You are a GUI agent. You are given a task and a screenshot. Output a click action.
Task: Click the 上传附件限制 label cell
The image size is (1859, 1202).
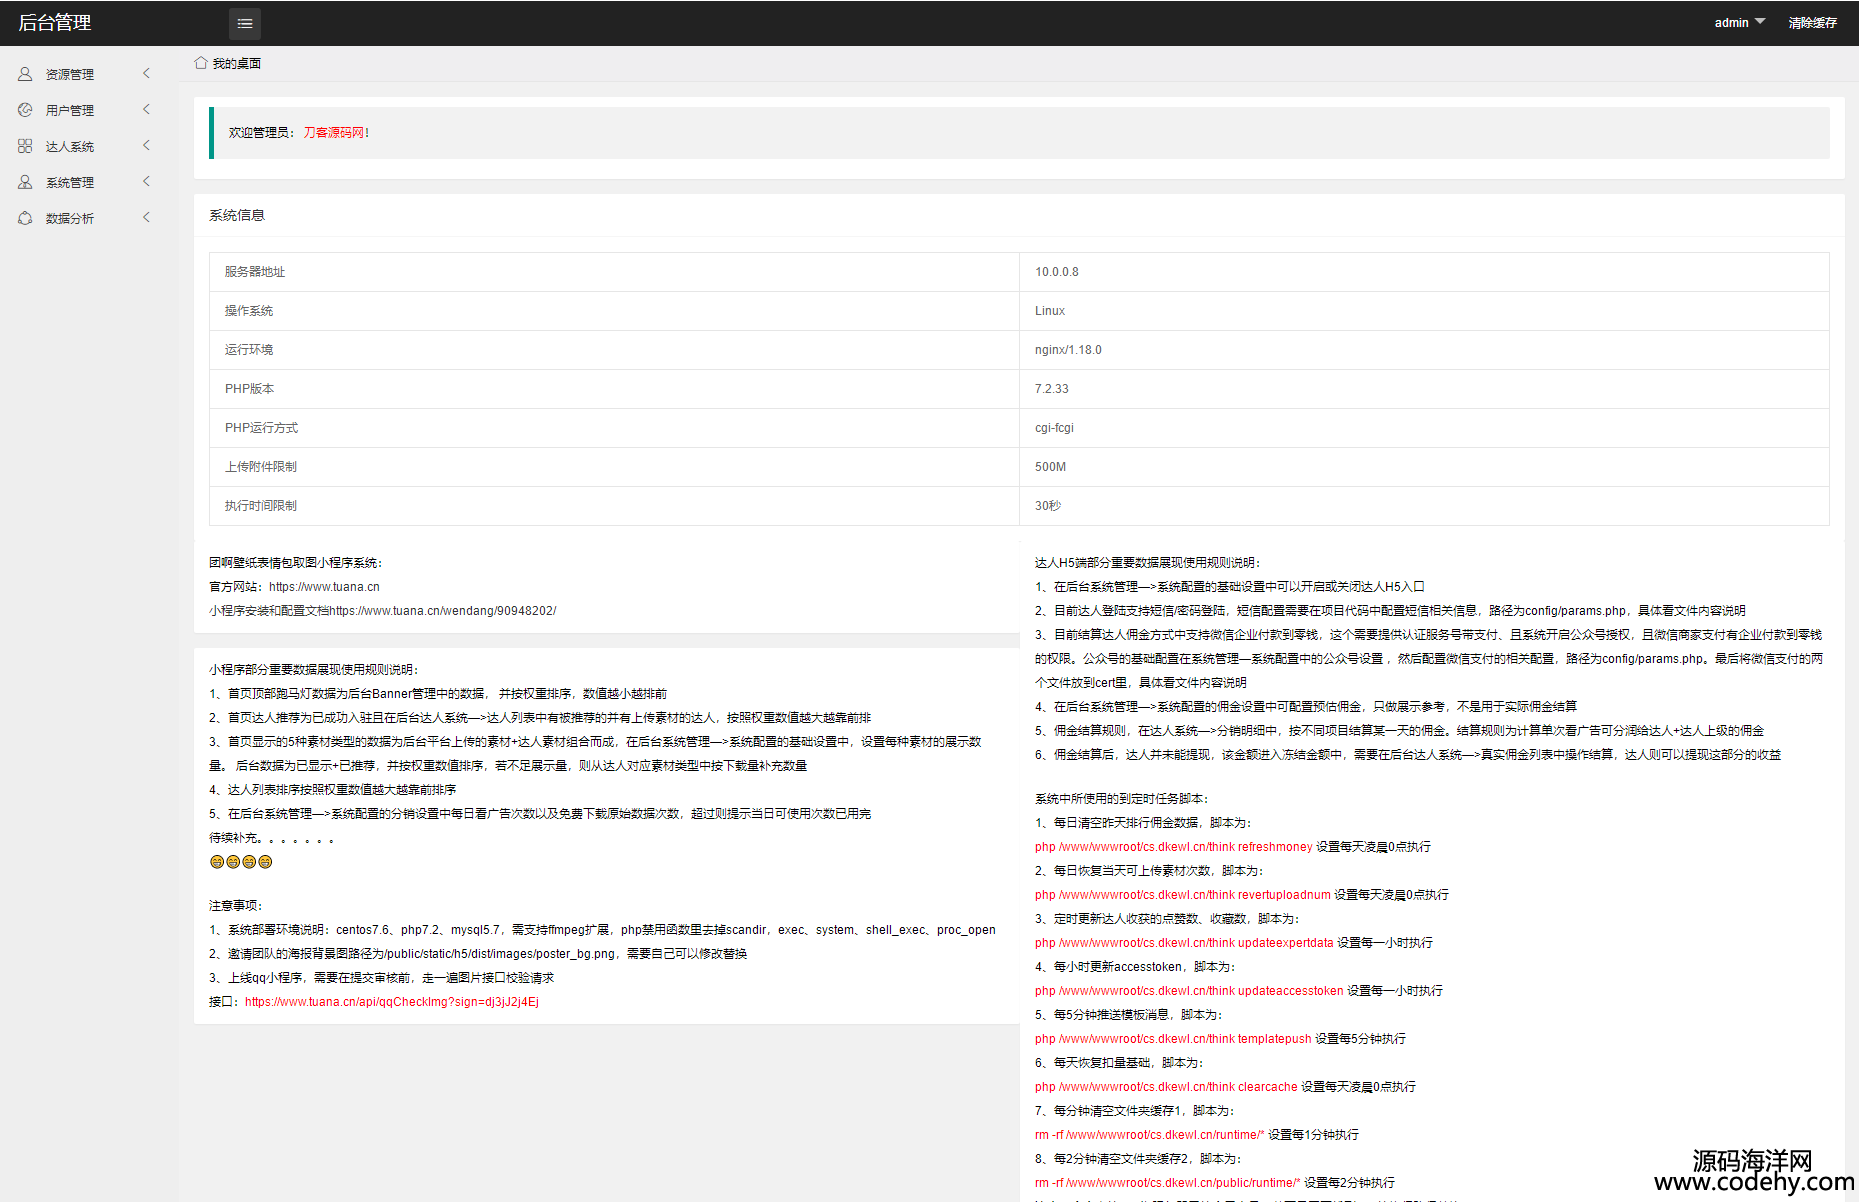[x=614, y=467]
